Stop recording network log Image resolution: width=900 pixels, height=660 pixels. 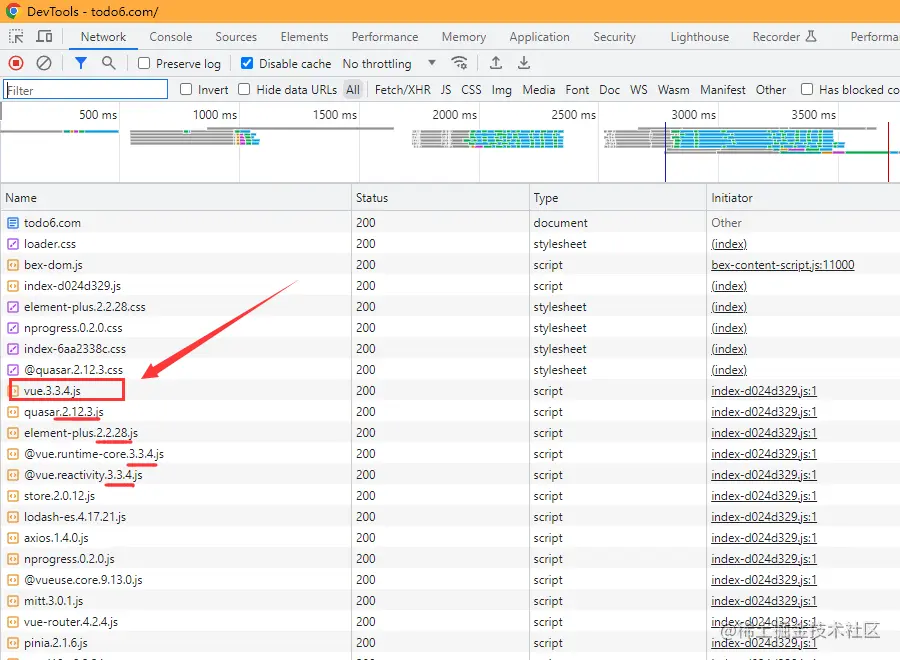pyautogui.click(x=16, y=63)
